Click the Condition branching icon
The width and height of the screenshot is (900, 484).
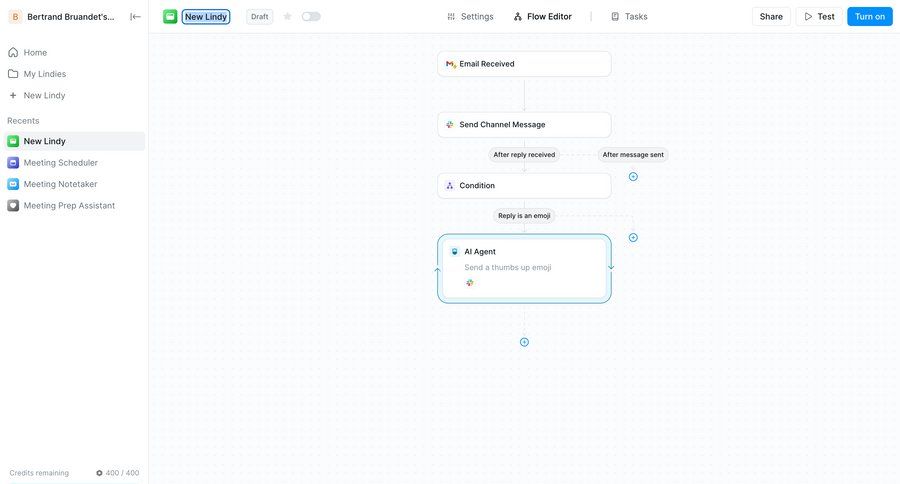coord(450,185)
